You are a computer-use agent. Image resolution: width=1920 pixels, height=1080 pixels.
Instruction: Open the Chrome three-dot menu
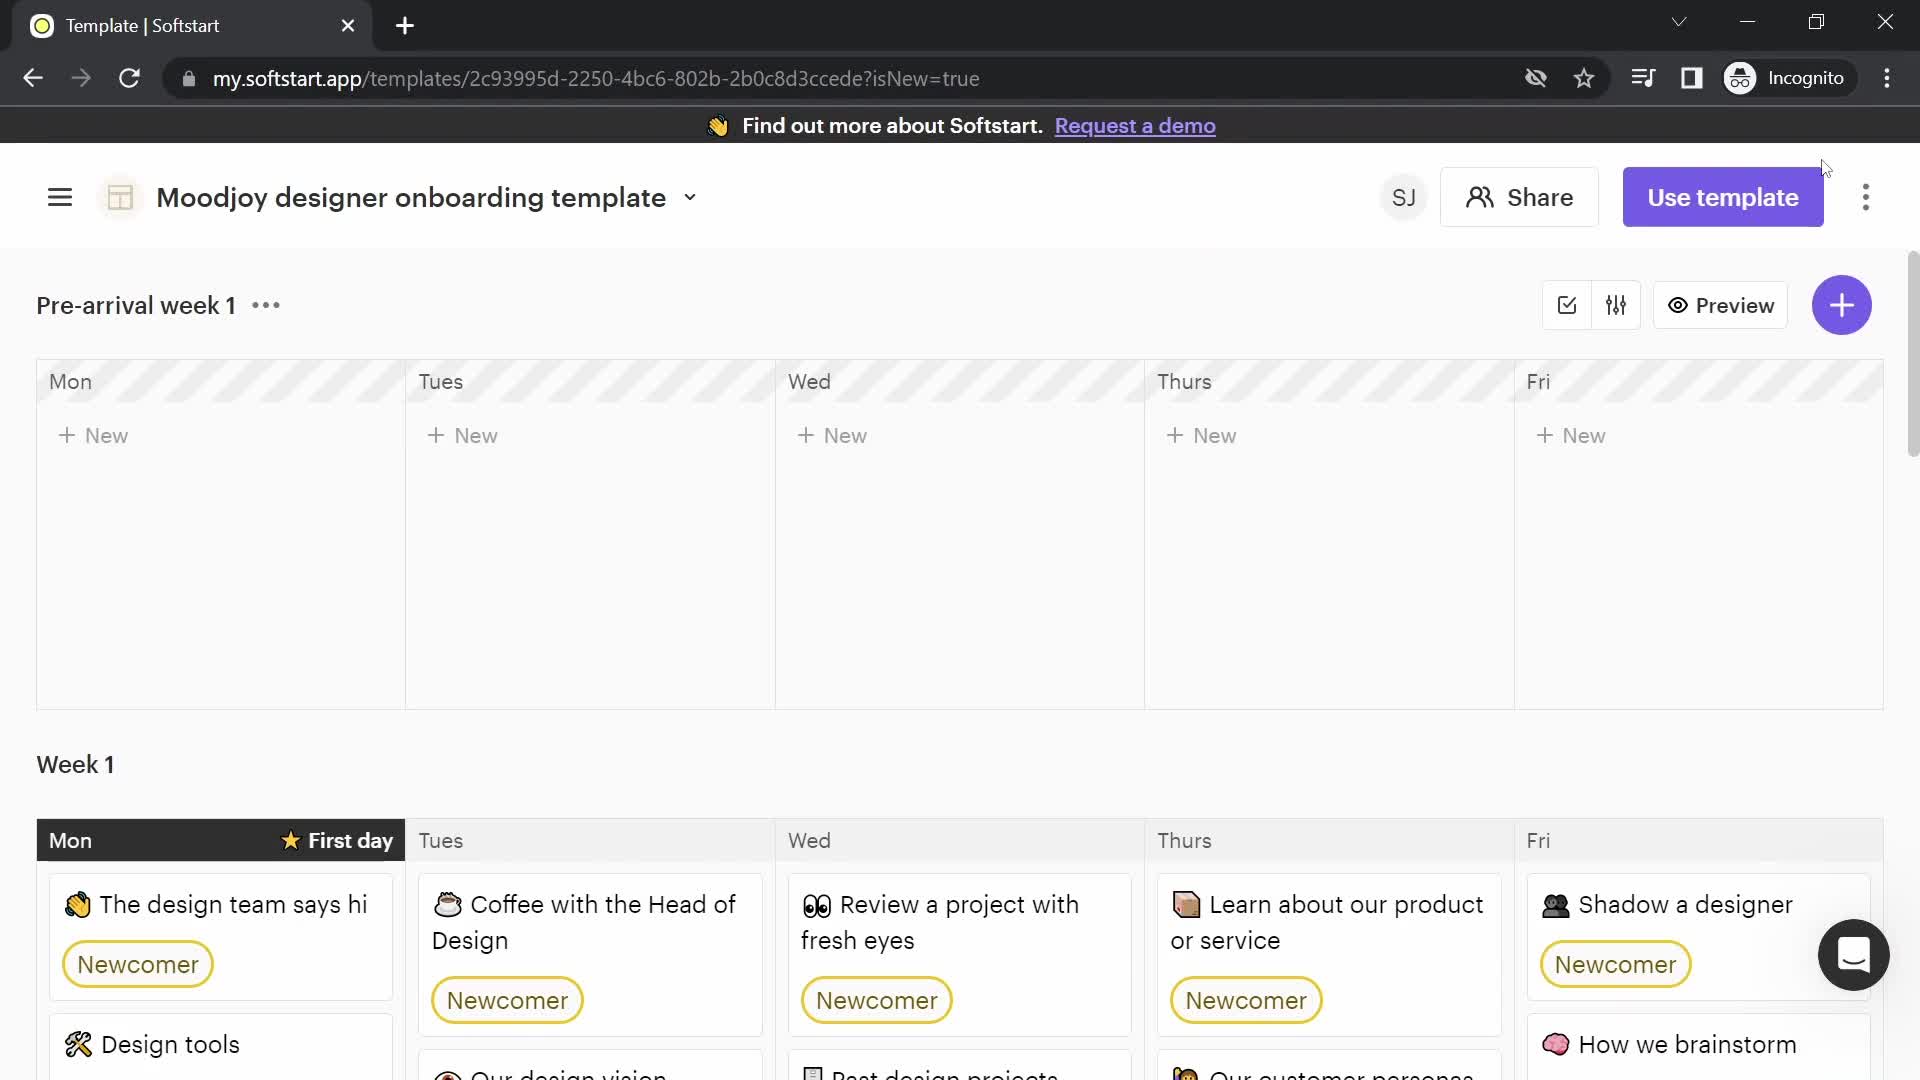click(x=1887, y=78)
